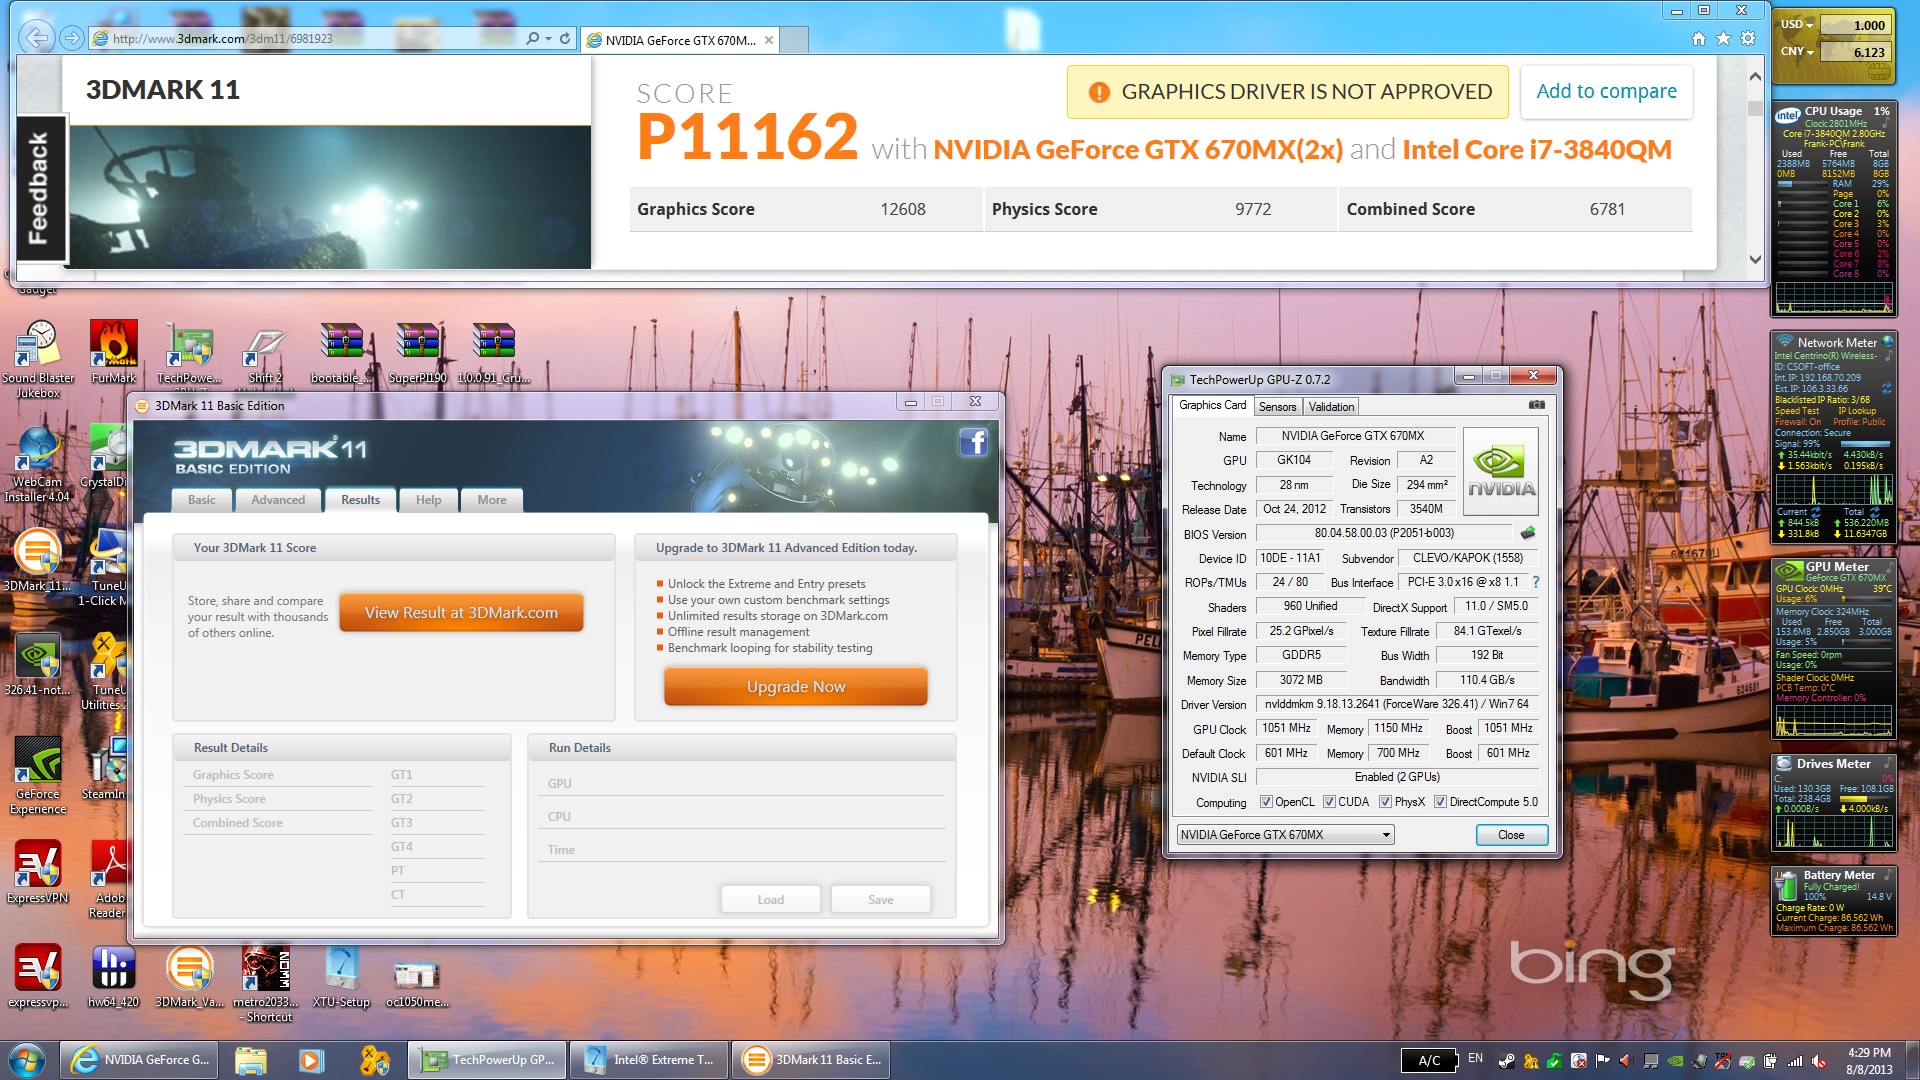Open the XTU-Setup installer icon
This screenshot has width=1920, height=1080.
[x=341, y=976]
